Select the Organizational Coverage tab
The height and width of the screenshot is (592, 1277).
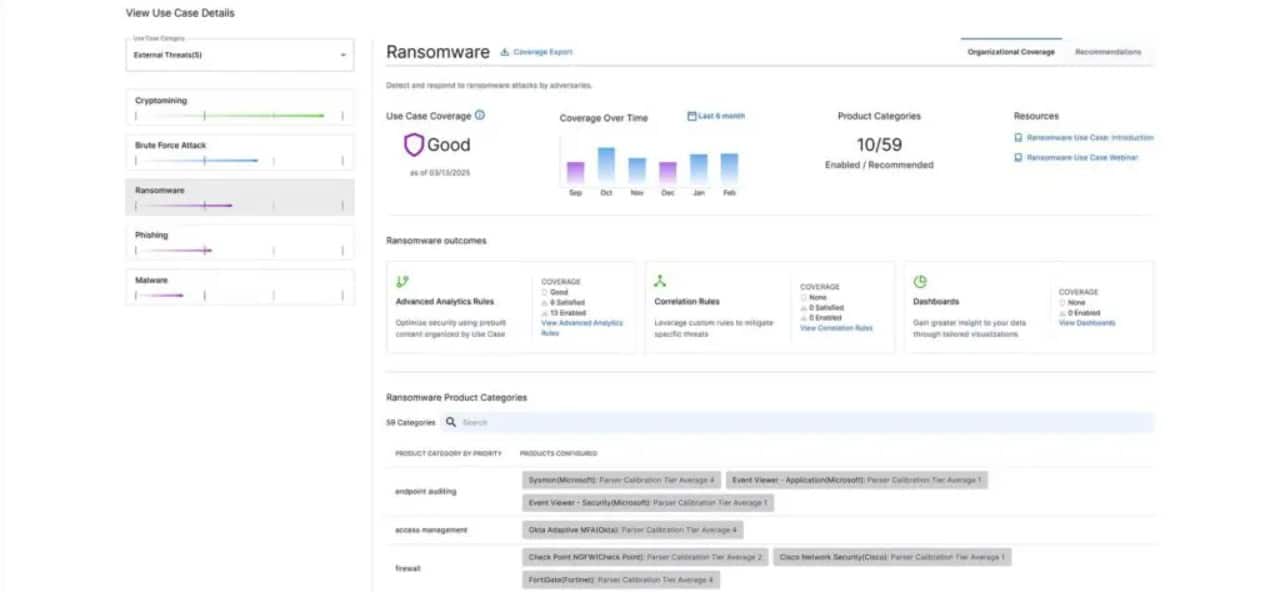pos(1010,52)
